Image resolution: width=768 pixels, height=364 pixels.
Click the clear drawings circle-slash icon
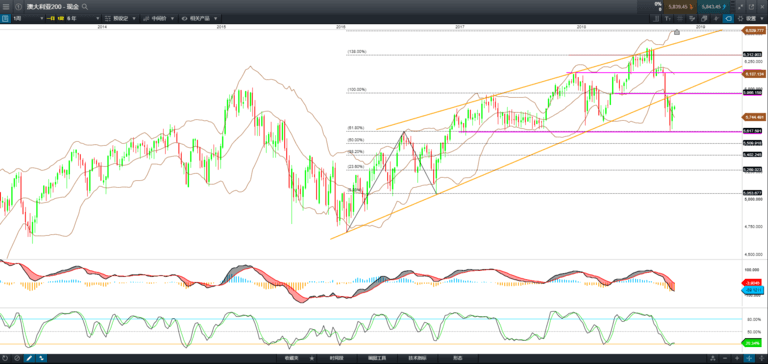pos(17,359)
